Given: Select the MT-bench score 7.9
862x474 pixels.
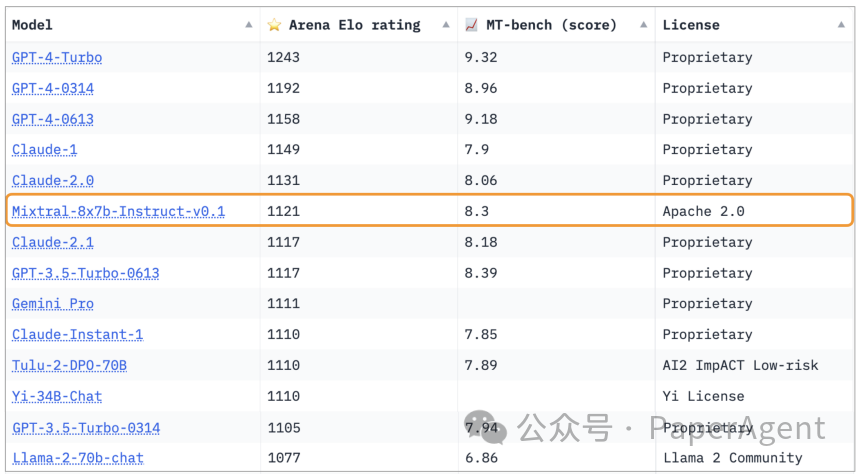Looking at the screenshot, I should [477, 150].
